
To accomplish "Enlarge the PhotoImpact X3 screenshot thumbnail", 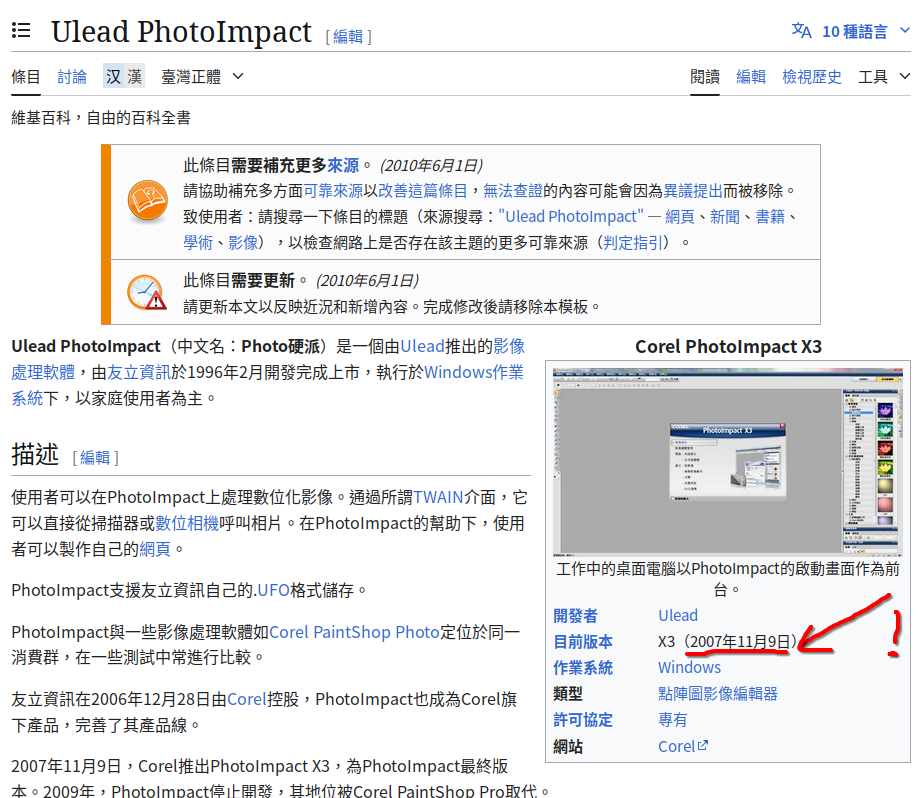I will 728,461.
